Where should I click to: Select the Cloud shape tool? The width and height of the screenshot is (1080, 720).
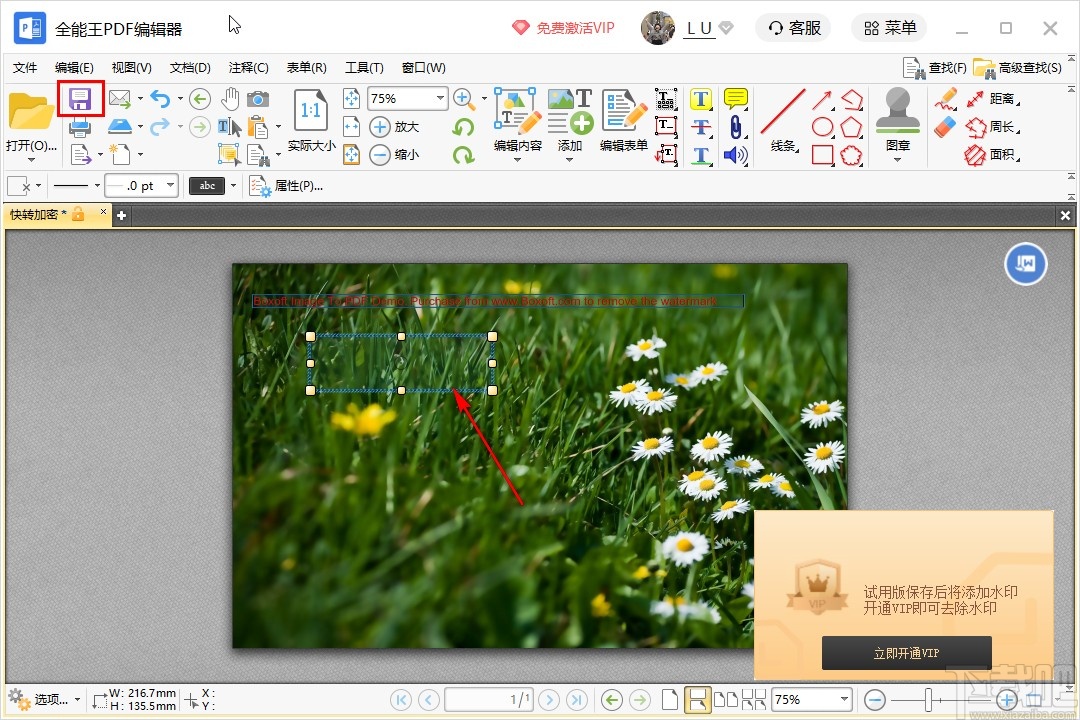851,155
